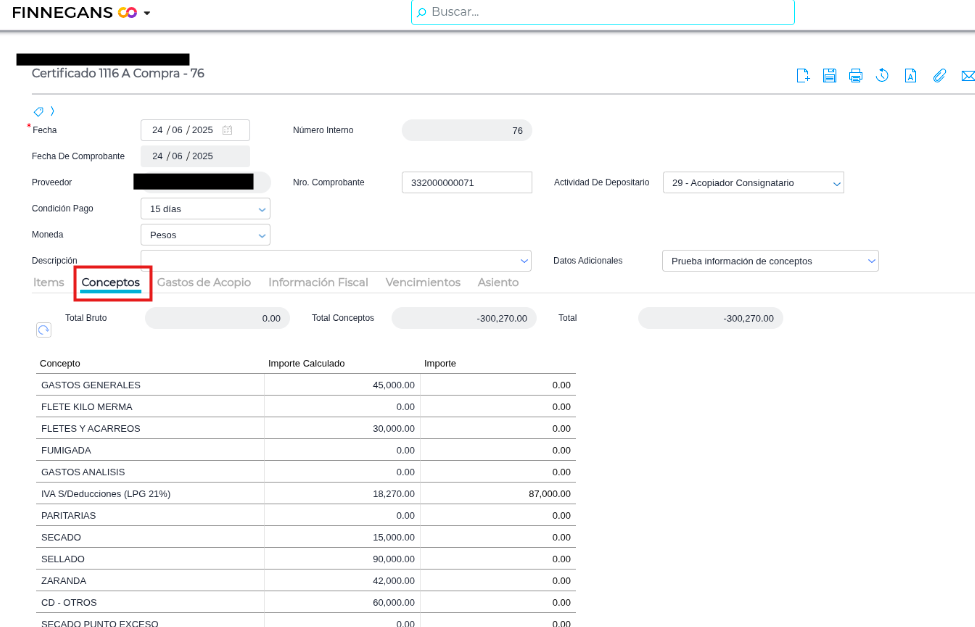975x627 pixels.
Task: Save the certificate with the floppy disk icon
Action: coord(829,76)
